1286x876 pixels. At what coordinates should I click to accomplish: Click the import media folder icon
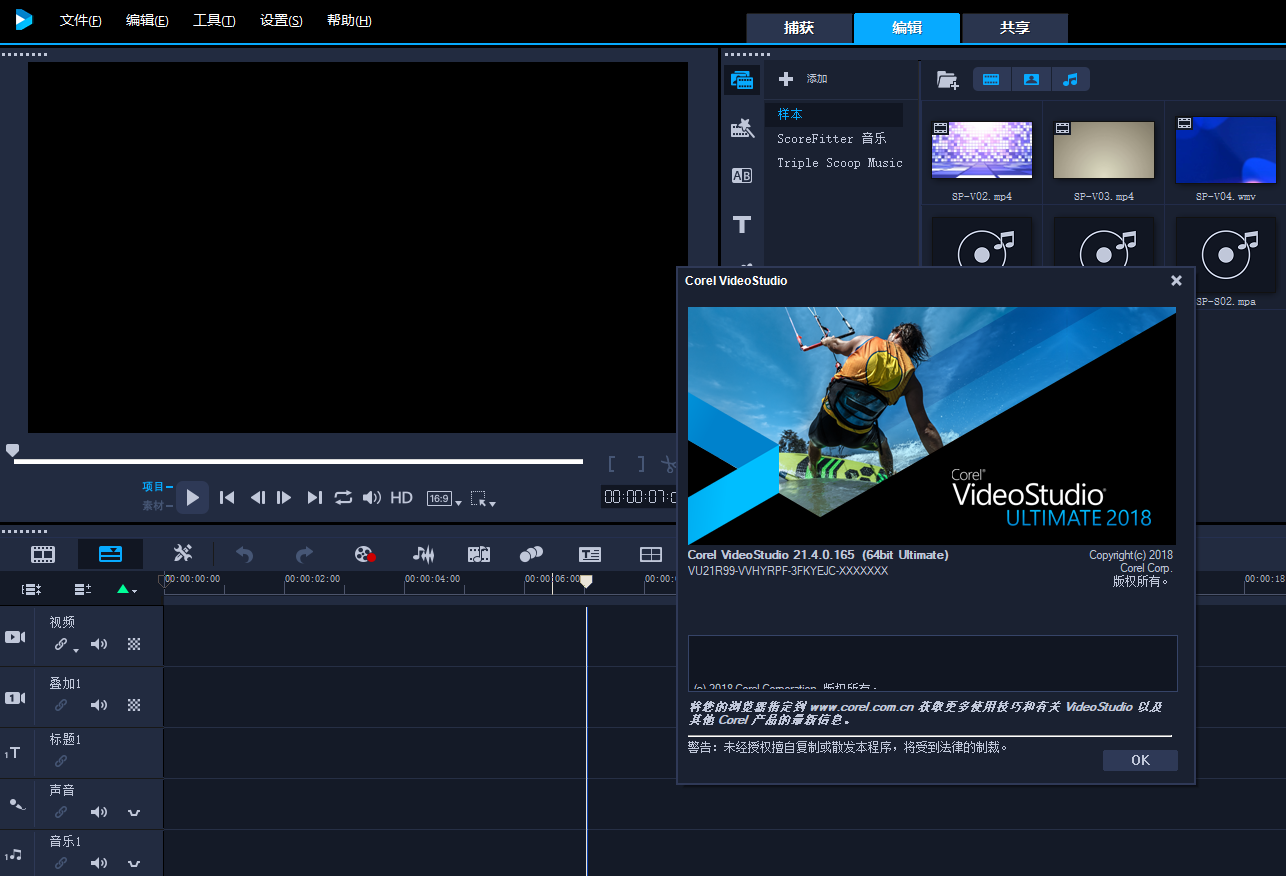point(947,79)
